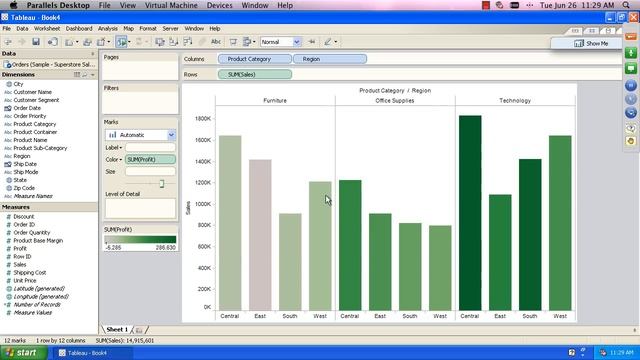Click the Swap rows and columns icon
The height and width of the screenshot is (360, 640).
[x=160, y=42]
